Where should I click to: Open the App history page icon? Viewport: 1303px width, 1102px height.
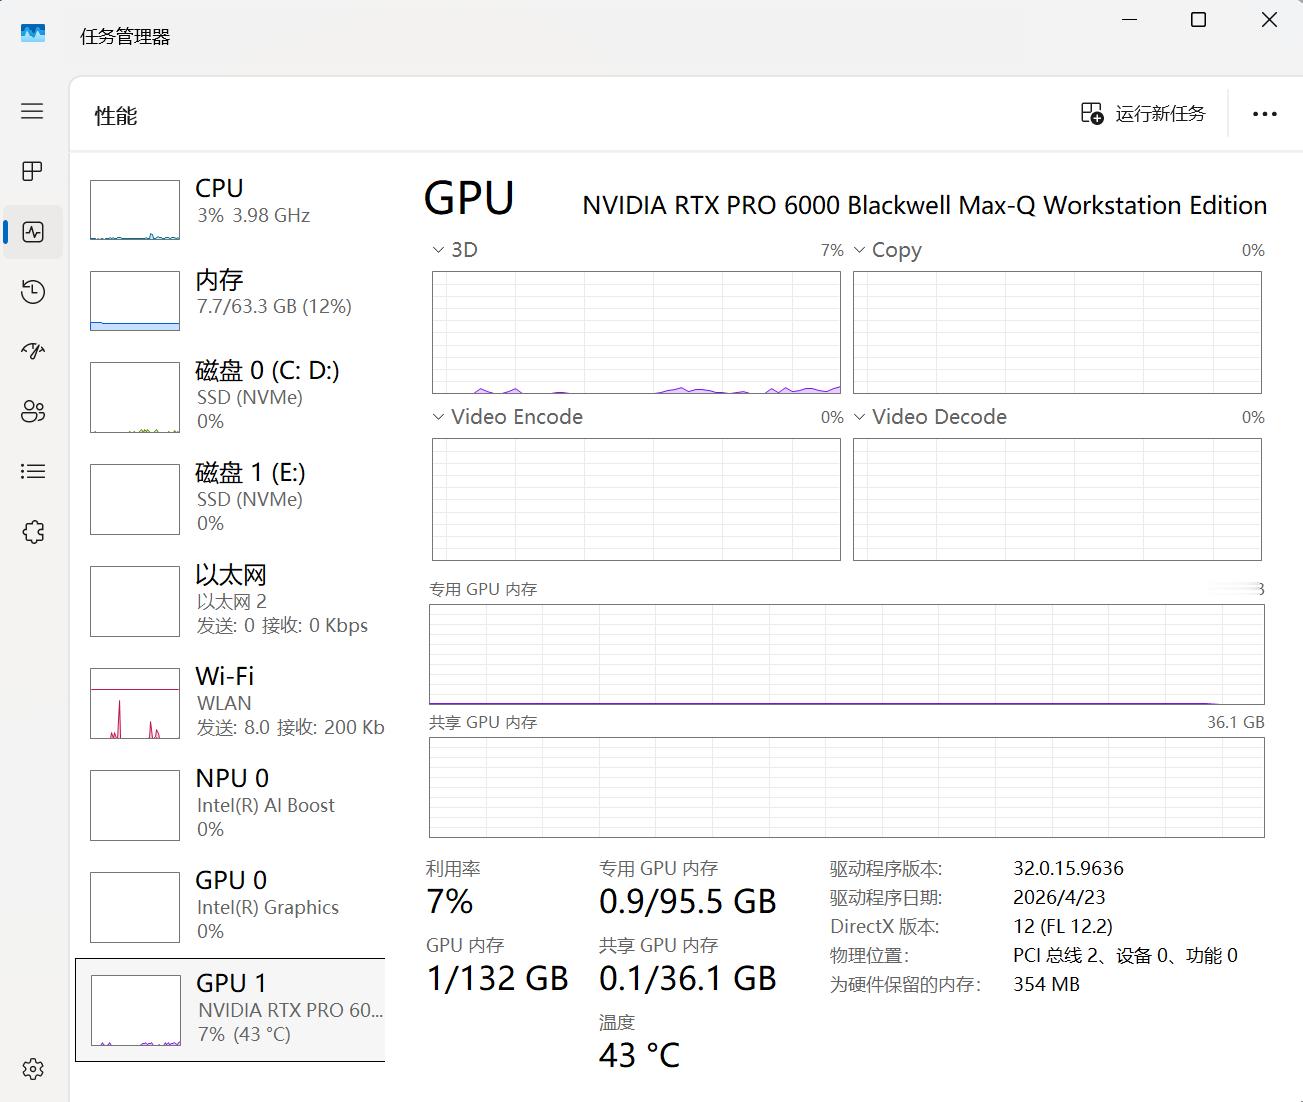pos(33,291)
